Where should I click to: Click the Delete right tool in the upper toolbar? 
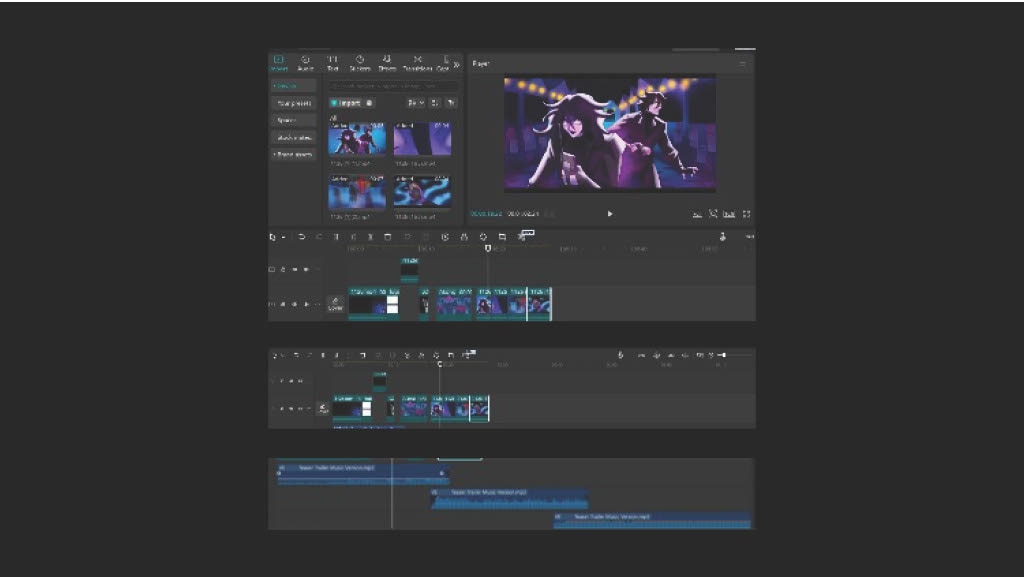pyautogui.click(x=370, y=237)
